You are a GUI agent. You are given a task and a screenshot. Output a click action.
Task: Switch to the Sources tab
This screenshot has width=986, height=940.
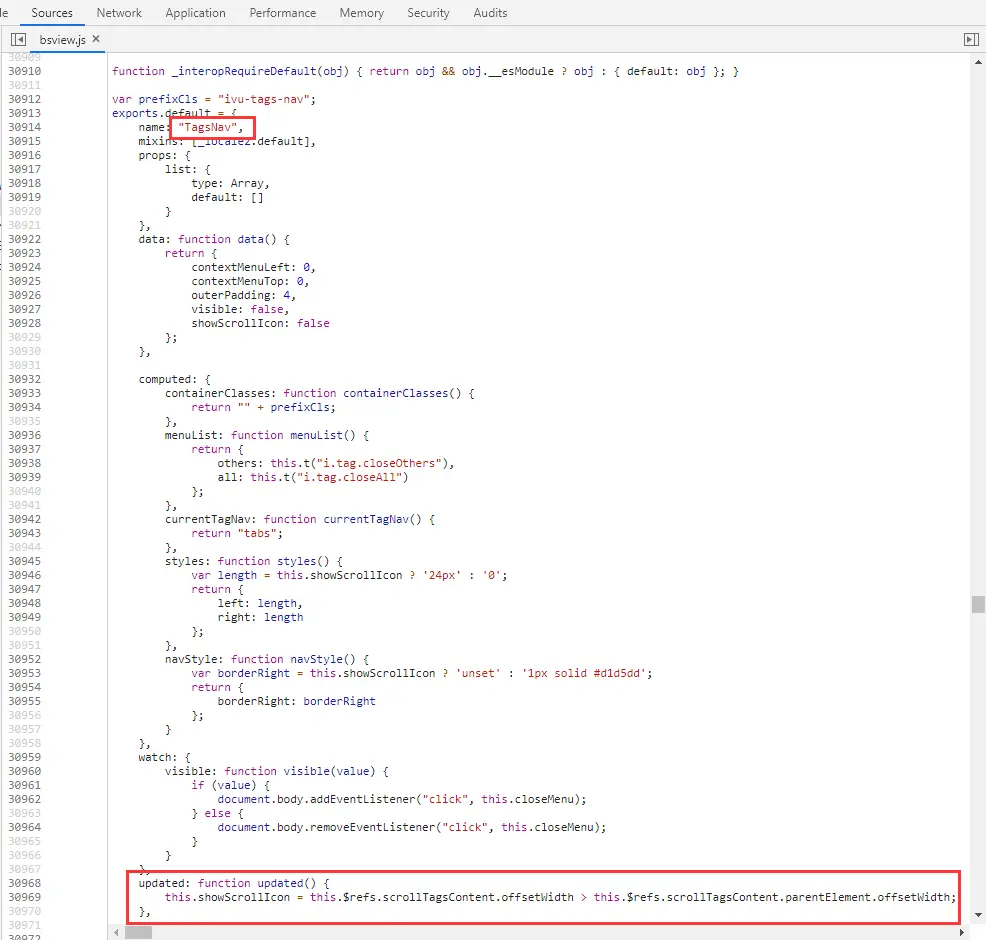pyautogui.click(x=52, y=13)
